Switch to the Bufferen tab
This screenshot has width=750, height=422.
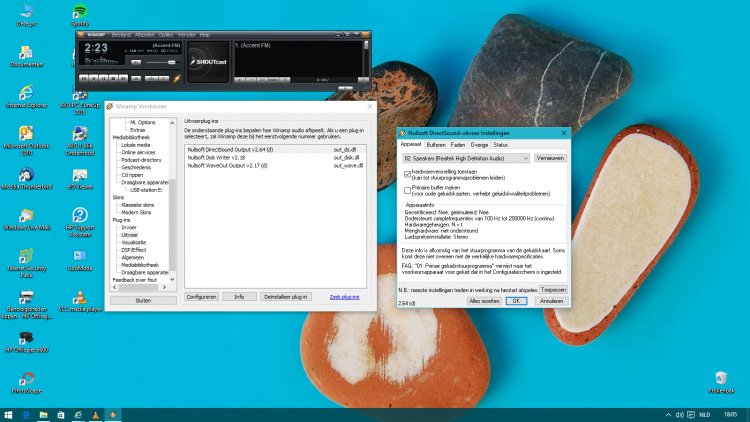tap(435, 144)
